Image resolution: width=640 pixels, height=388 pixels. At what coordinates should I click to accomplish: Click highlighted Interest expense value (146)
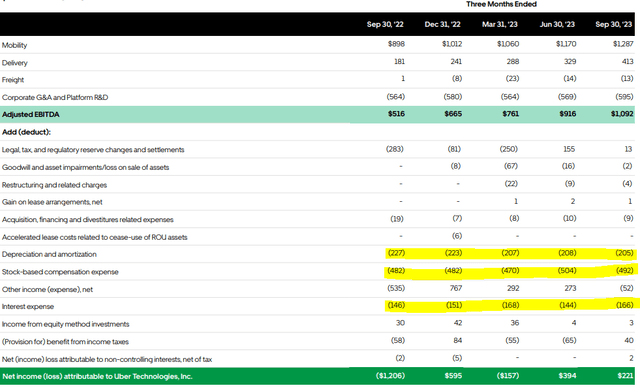click(x=396, y=305)
